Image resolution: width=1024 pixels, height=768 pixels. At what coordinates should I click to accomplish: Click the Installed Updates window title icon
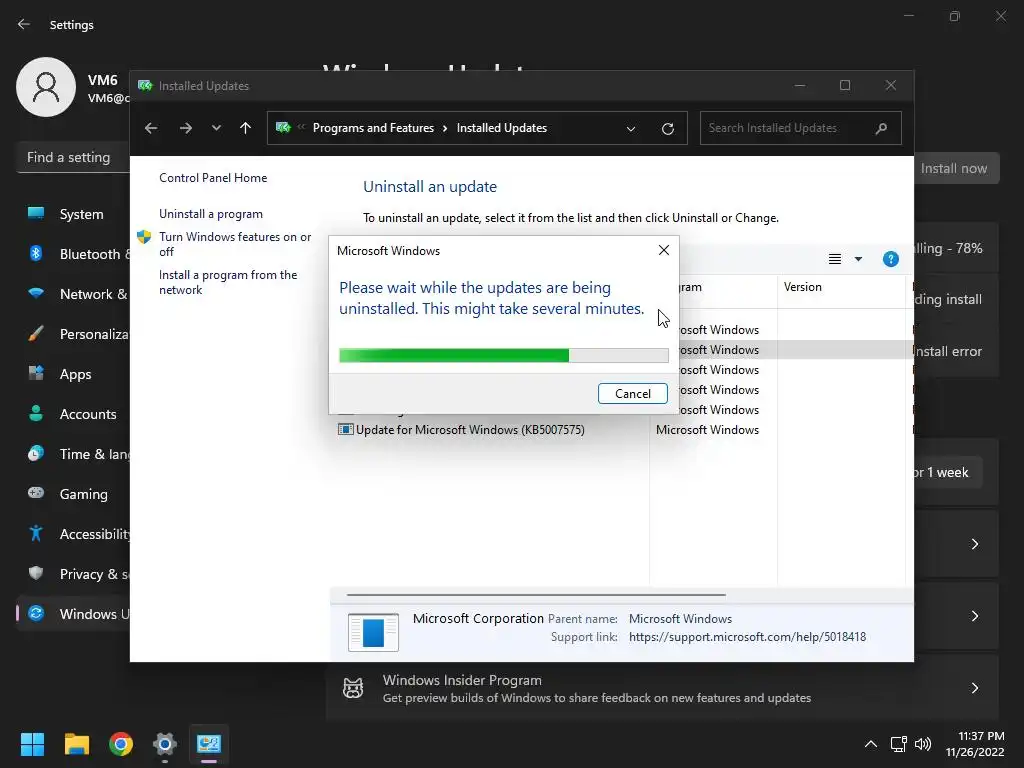click(145, 86)
